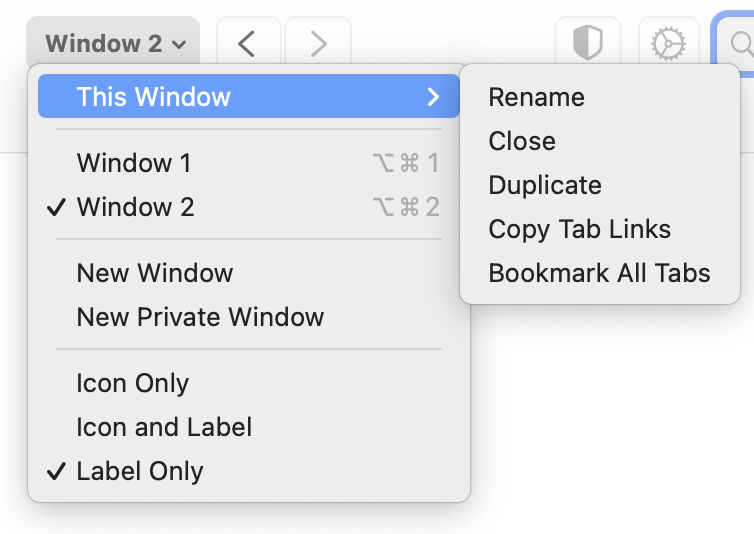Choose Rename from the submenu

point(536,97)
